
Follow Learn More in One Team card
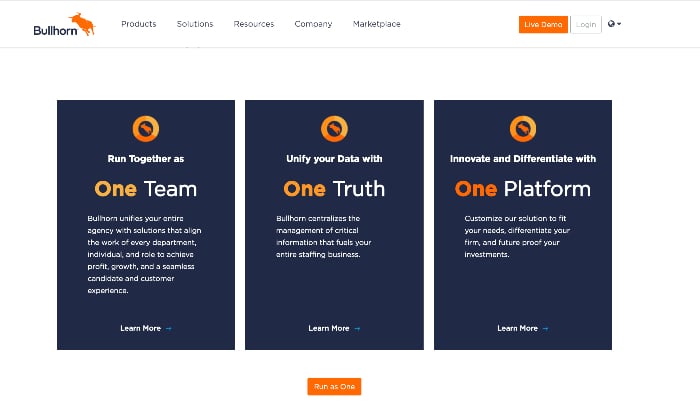tap(141, 329)
